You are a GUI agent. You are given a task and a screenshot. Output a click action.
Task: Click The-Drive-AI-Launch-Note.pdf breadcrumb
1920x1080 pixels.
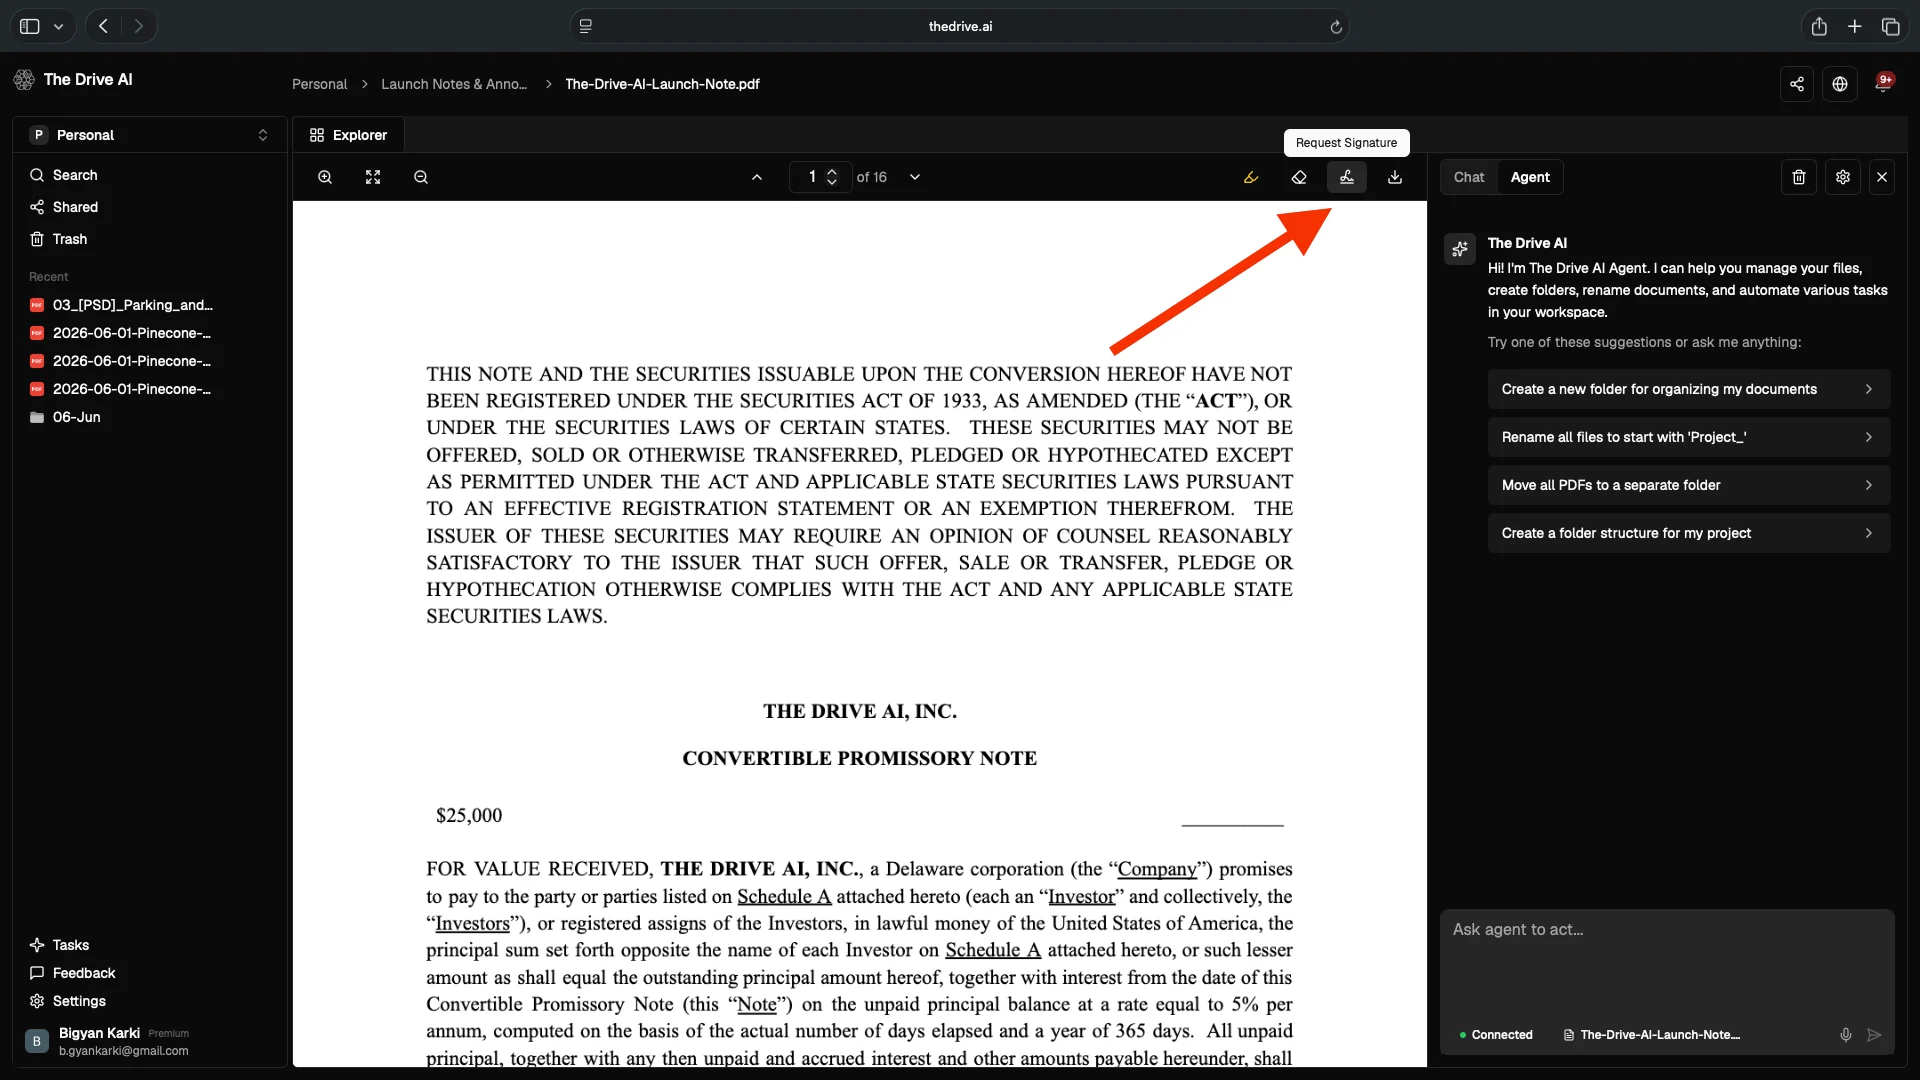662,84
